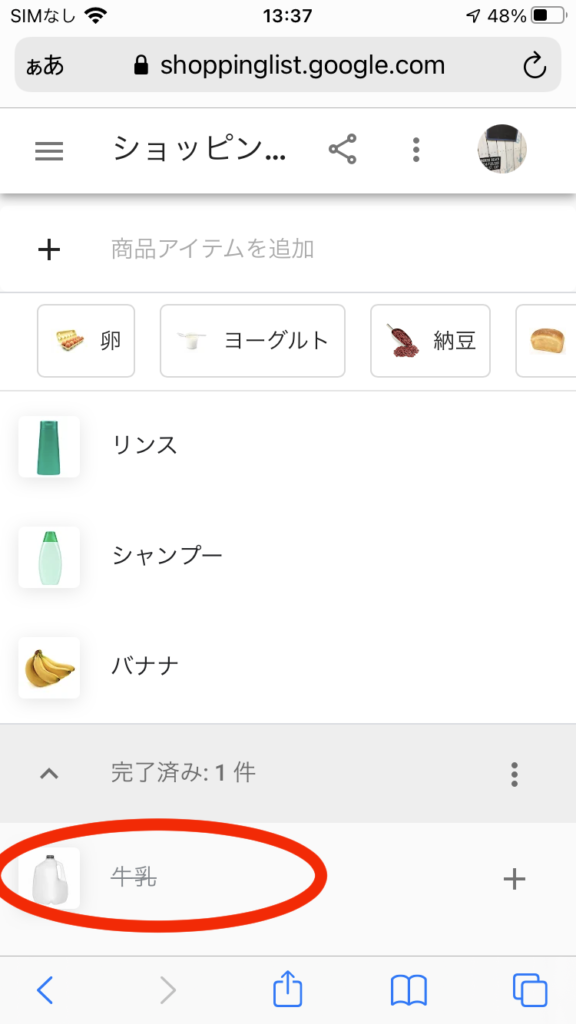Collapse the 完了済み section chevron
Viewport: 576px width, 1024px height.
click(x=50, y=774)
